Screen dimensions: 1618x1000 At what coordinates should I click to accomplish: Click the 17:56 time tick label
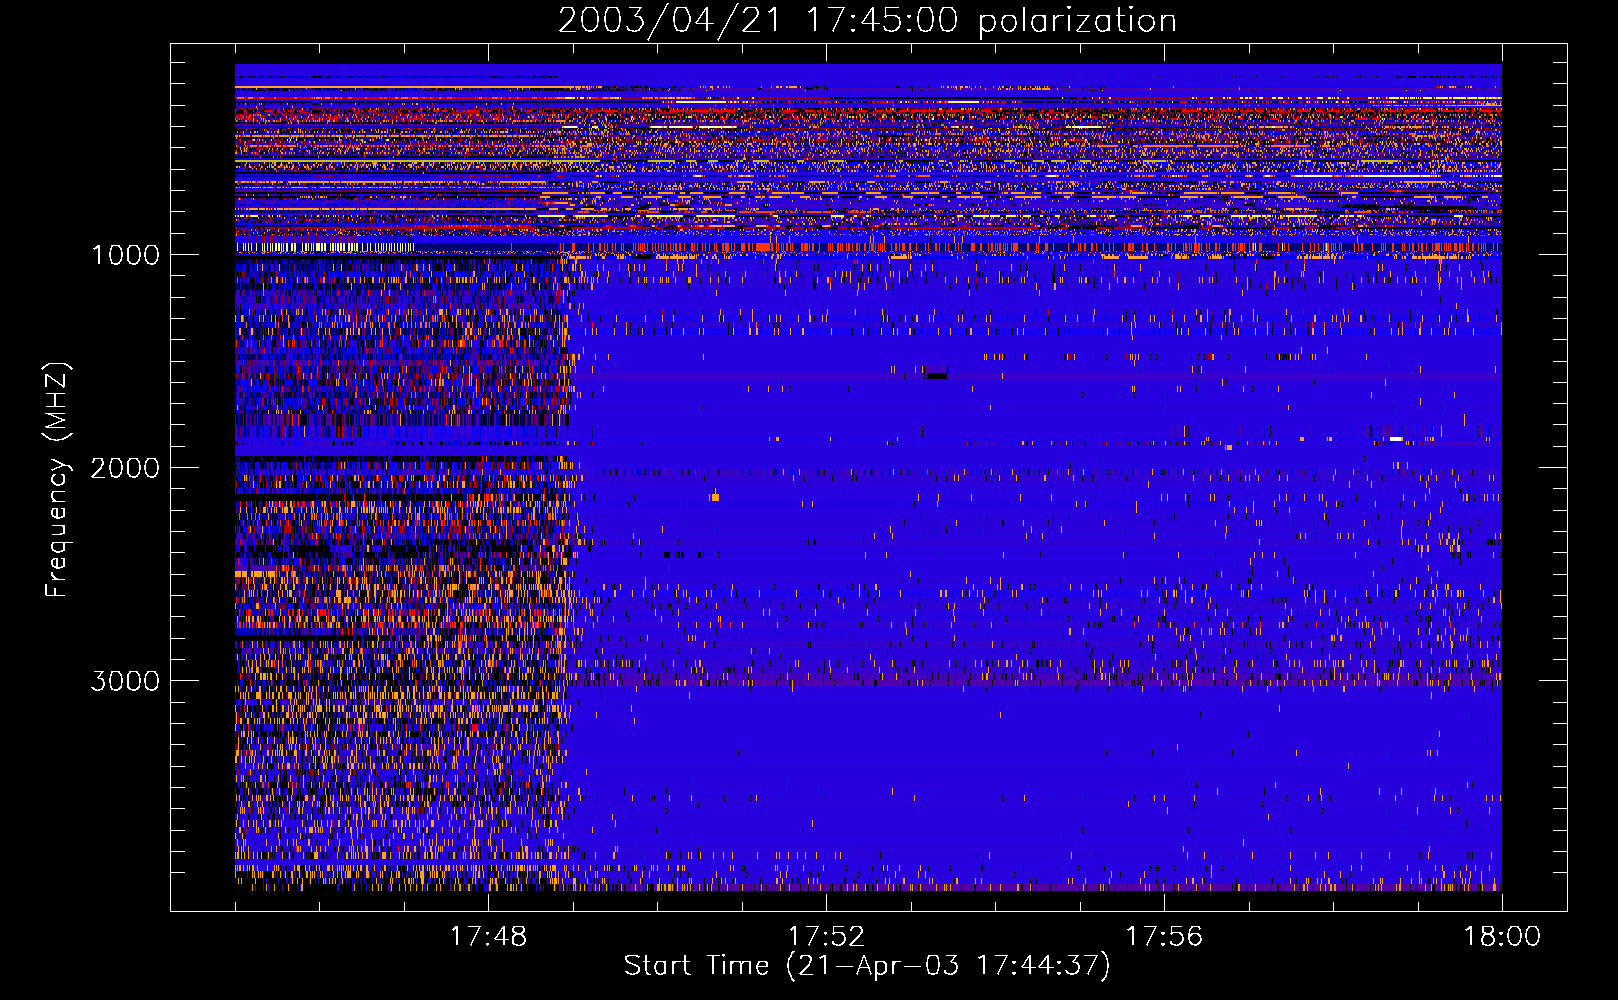(1164, 937)
